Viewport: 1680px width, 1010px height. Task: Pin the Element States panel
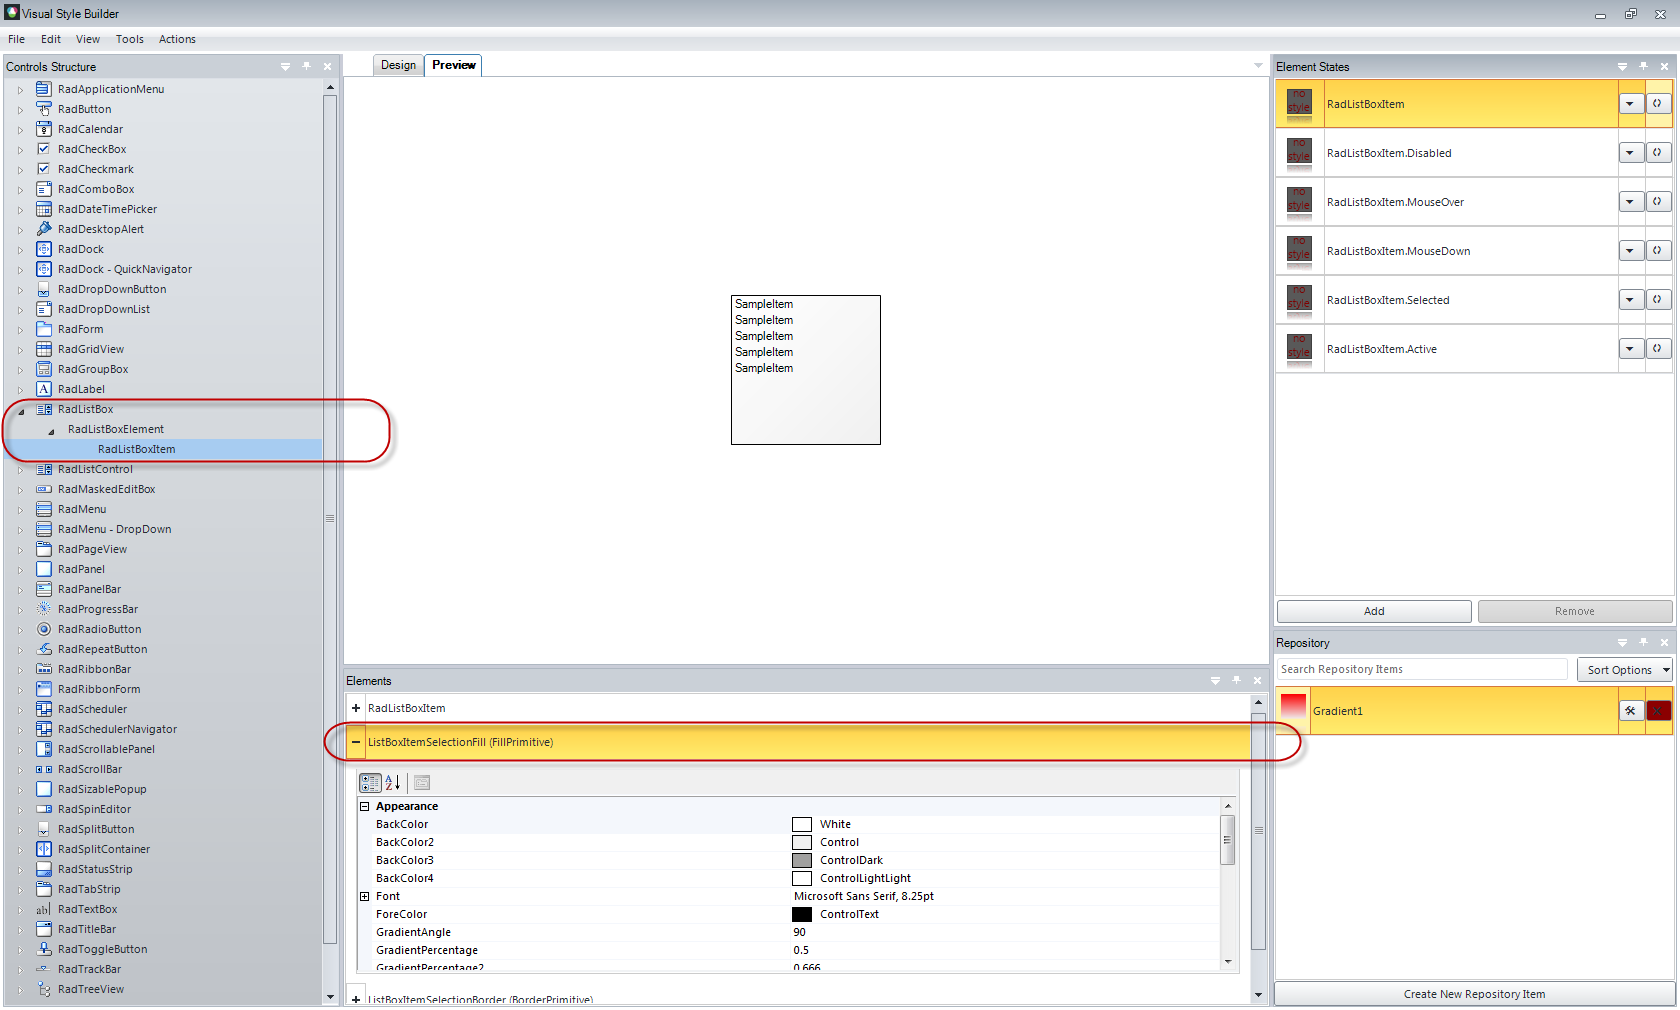click(x=1643, y=66)
